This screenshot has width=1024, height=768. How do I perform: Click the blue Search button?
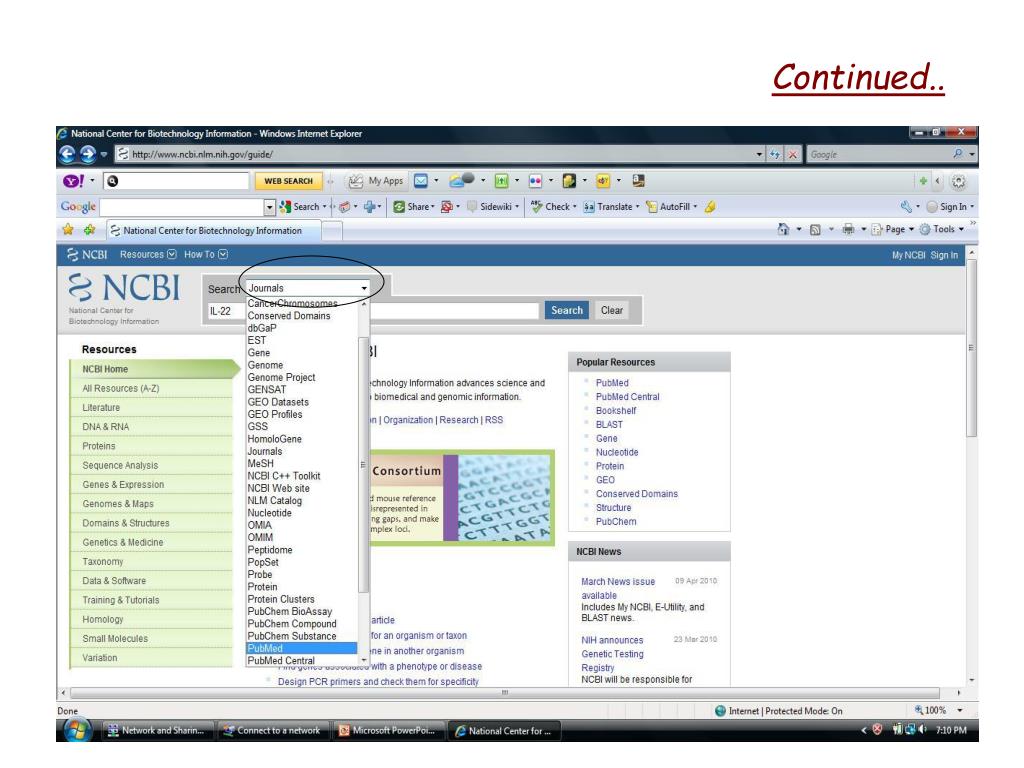(566, 310)
